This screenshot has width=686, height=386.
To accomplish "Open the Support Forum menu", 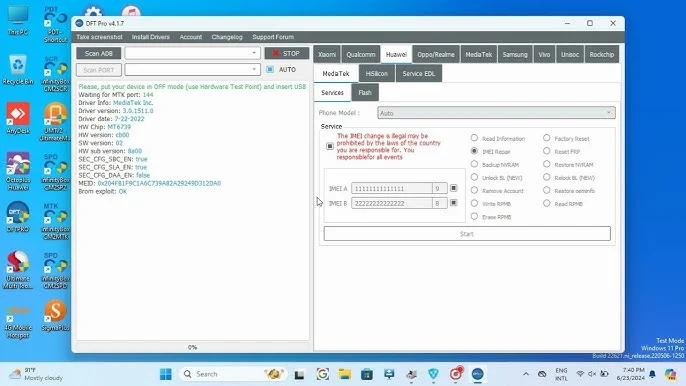I will pos(273,37).
